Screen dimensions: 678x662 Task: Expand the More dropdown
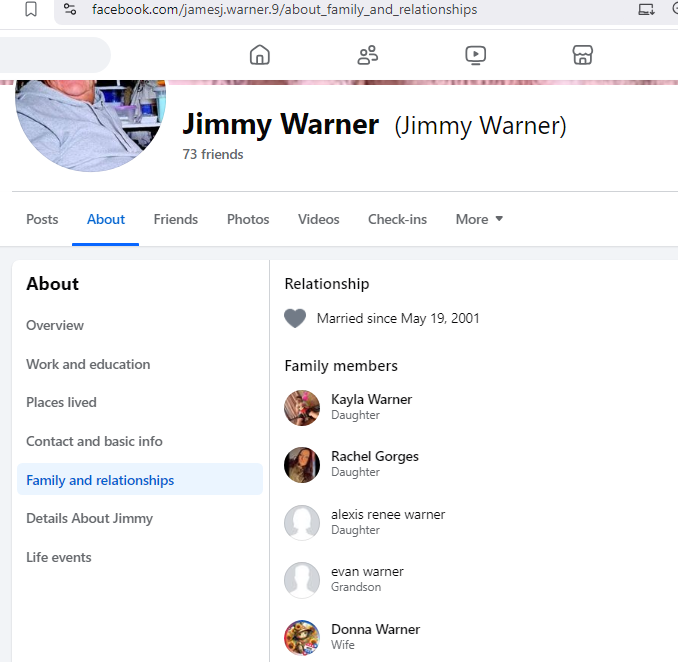click(479, 219)
